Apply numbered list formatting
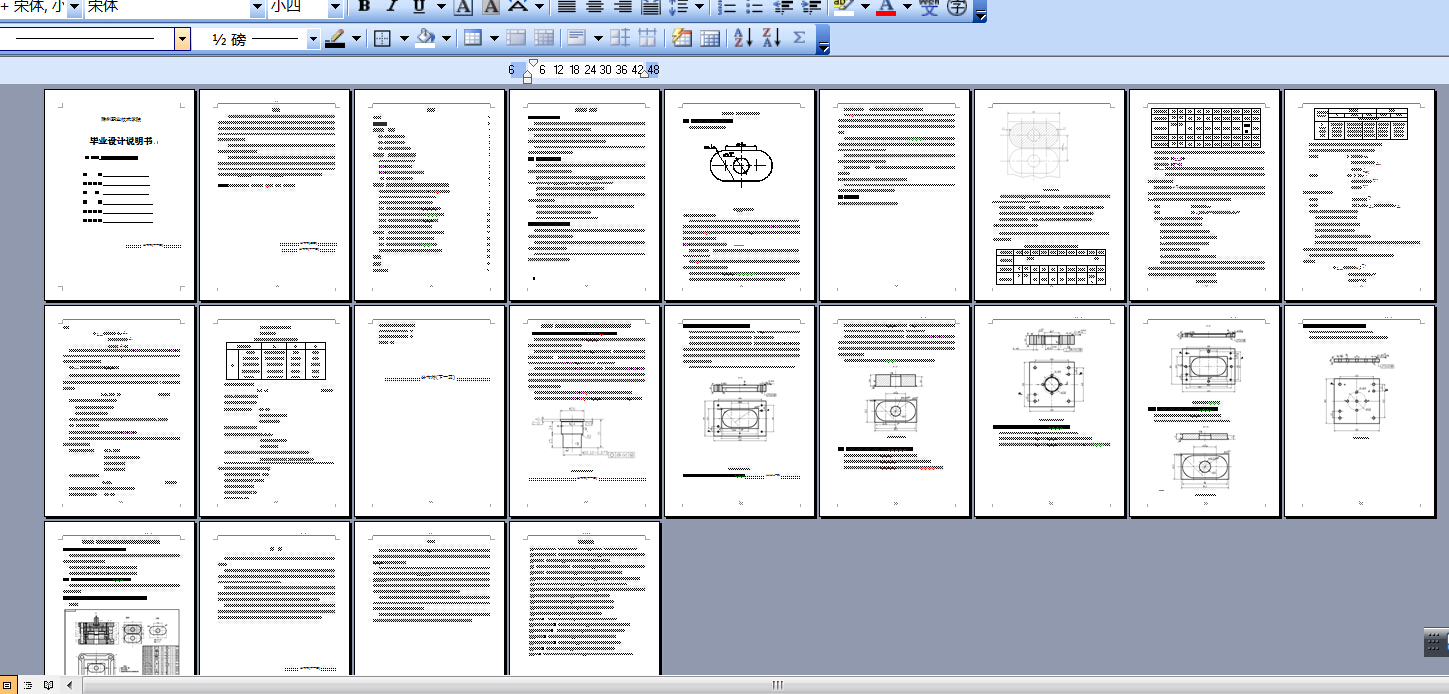Image resolution: width=1449 pixels, height=694 pixels. click(728, 7)
